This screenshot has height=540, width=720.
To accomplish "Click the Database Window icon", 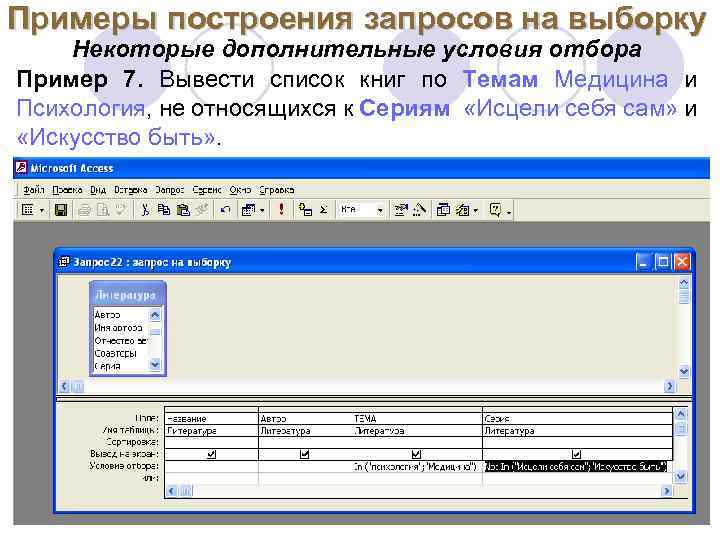I will click(443, 210).
